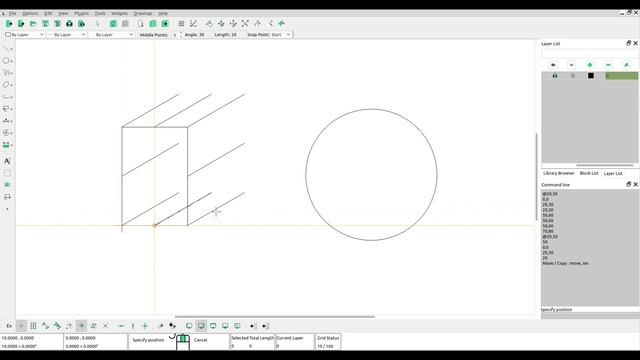The height and width of the screenshot is (360, 640).
Task: Click Restrict Orthogonal icon
Action: coord(145,326)
